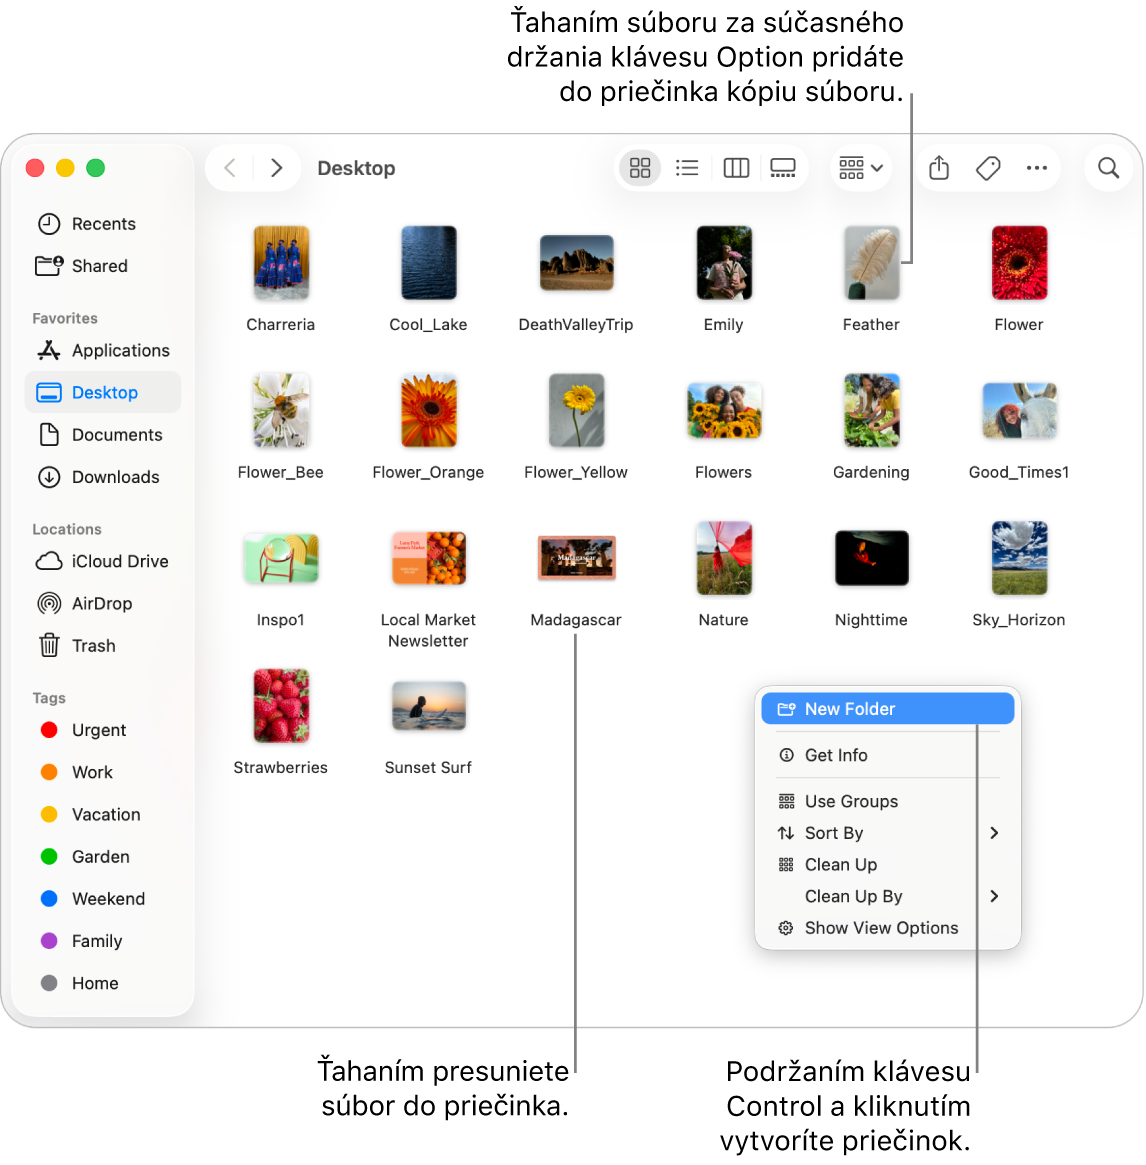Viewport: 1146px width, 1165px height.
Task: Switch to icon view
Action: [640, 168]
